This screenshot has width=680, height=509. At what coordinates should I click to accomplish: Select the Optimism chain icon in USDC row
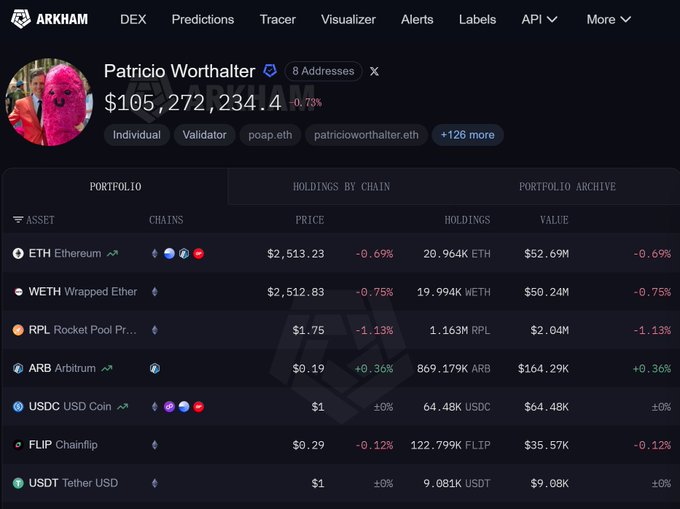199,407
